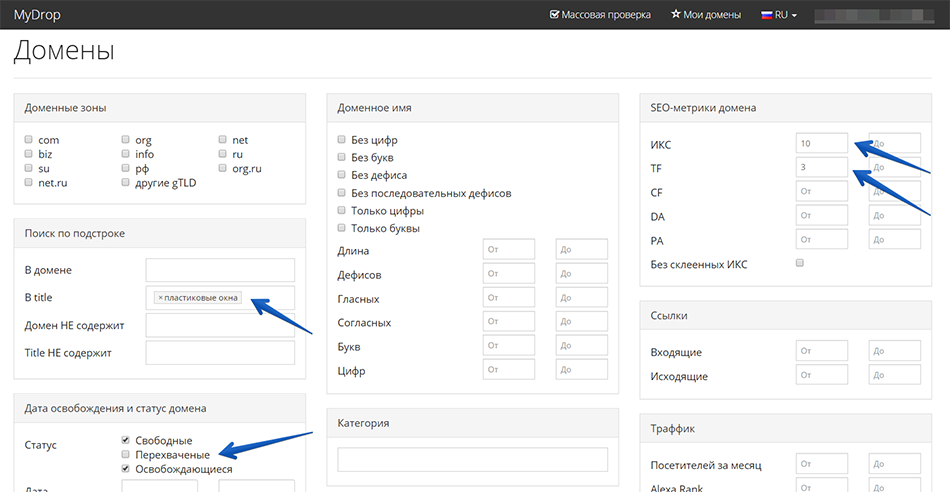Click TF From field with 3

pos(822,167)
